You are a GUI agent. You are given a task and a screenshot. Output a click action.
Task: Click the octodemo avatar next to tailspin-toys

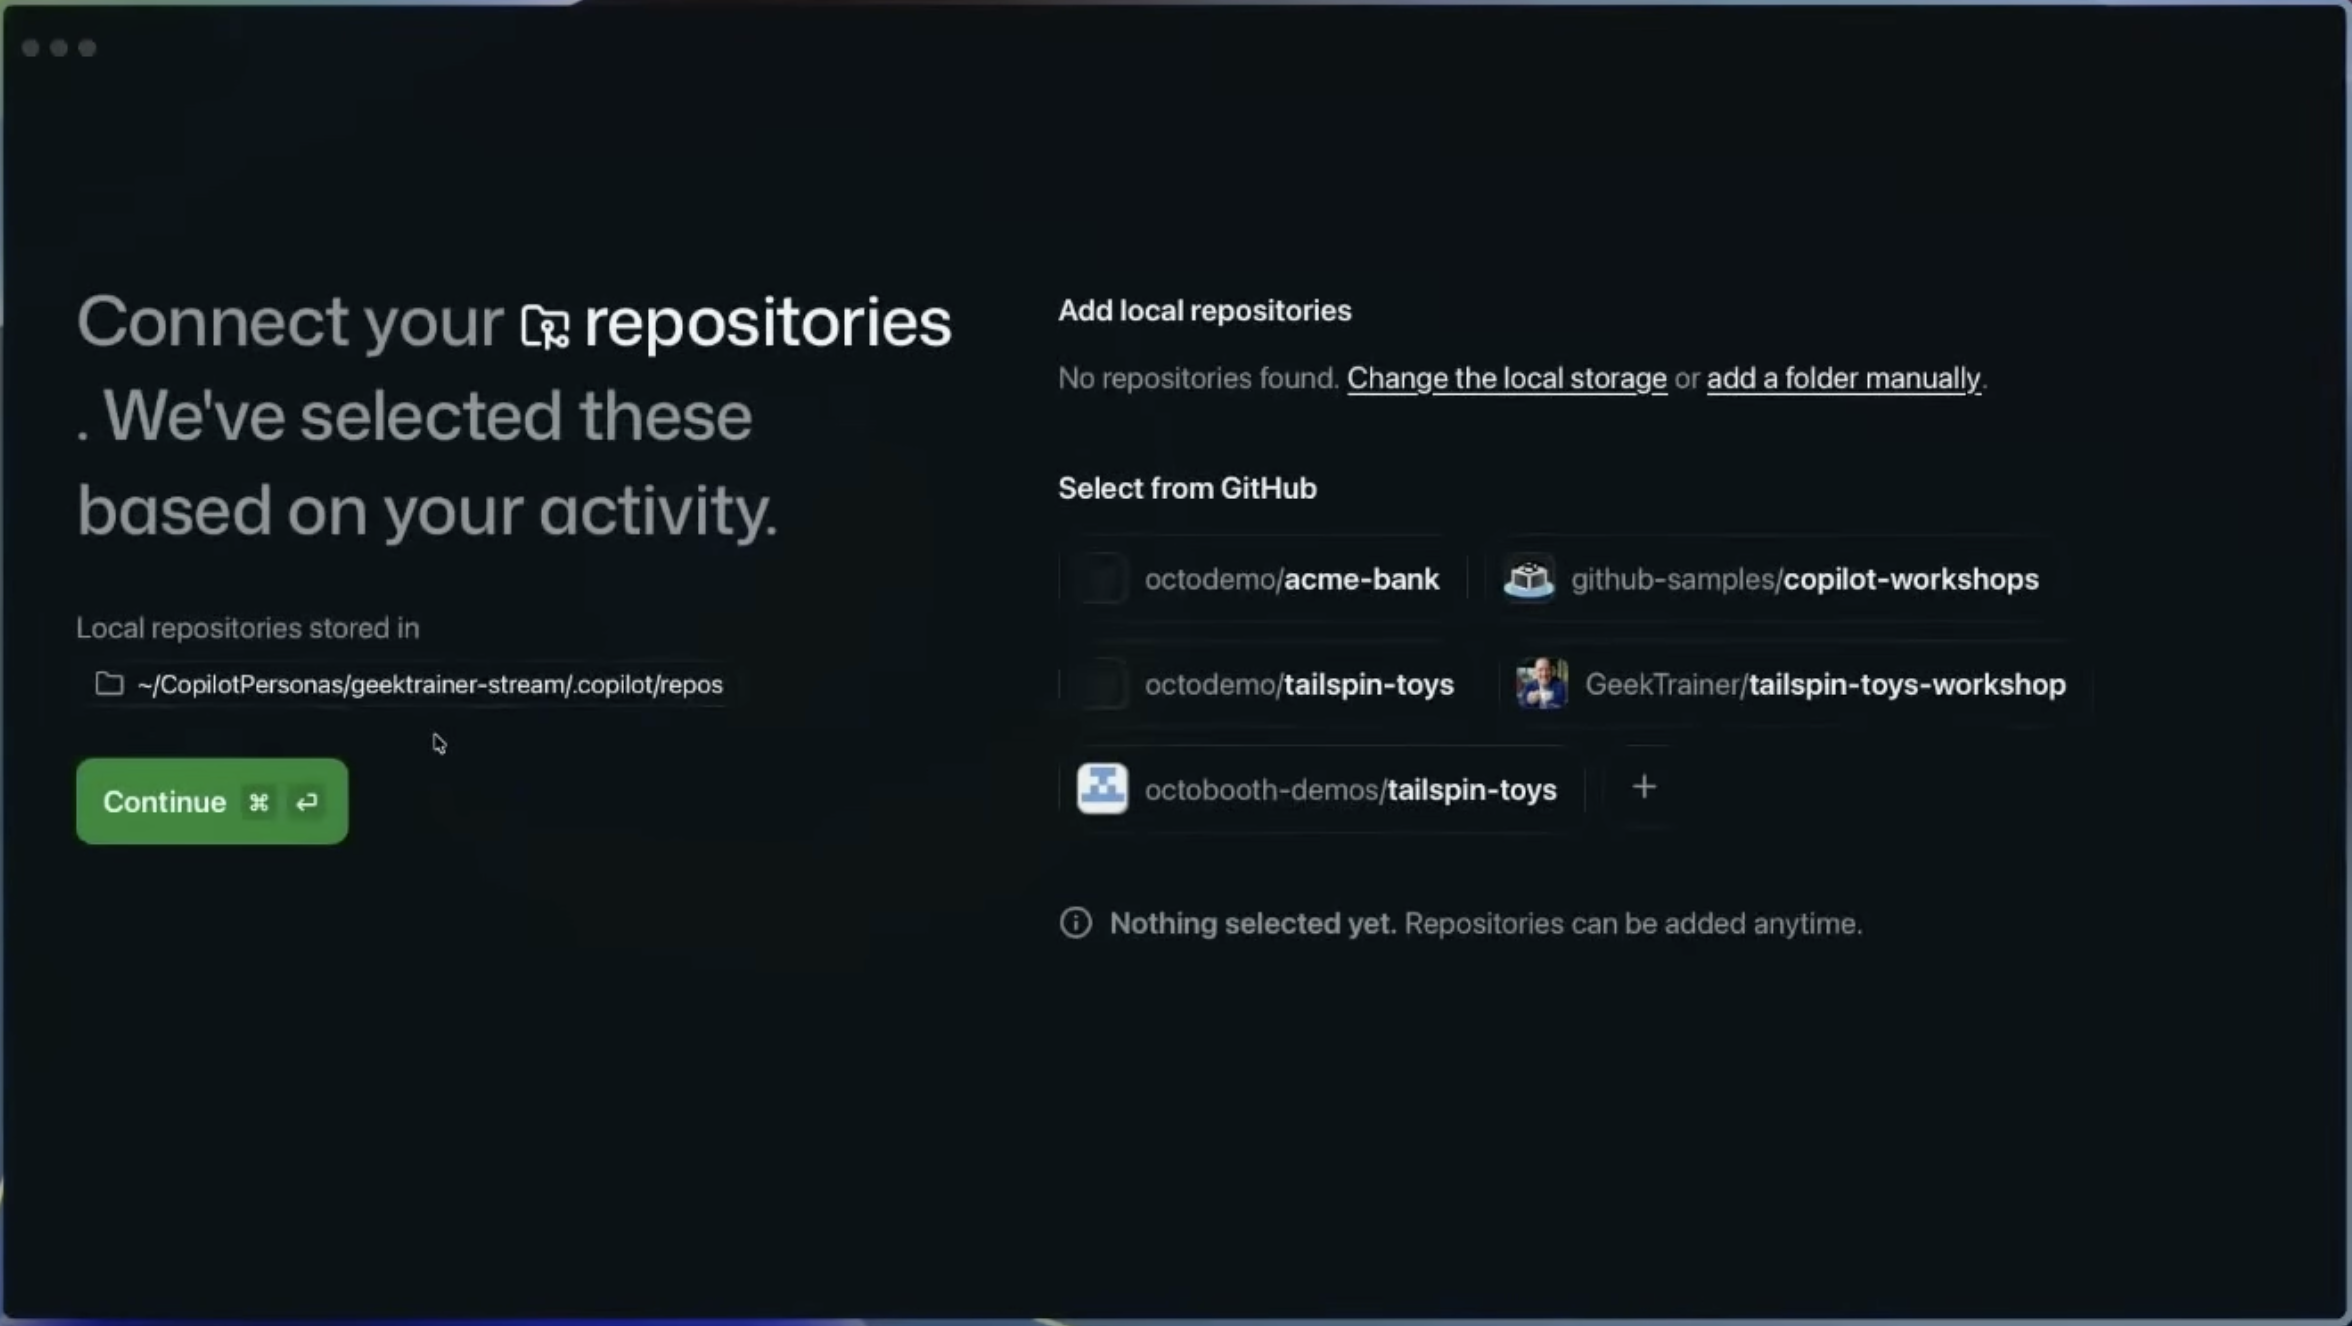1102,684
